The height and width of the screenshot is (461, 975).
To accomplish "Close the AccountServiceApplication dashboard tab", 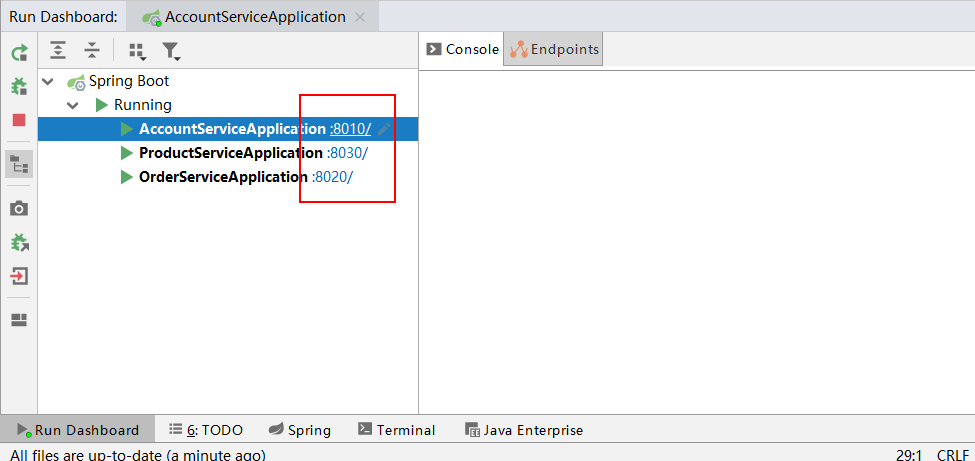I will 360,17.
